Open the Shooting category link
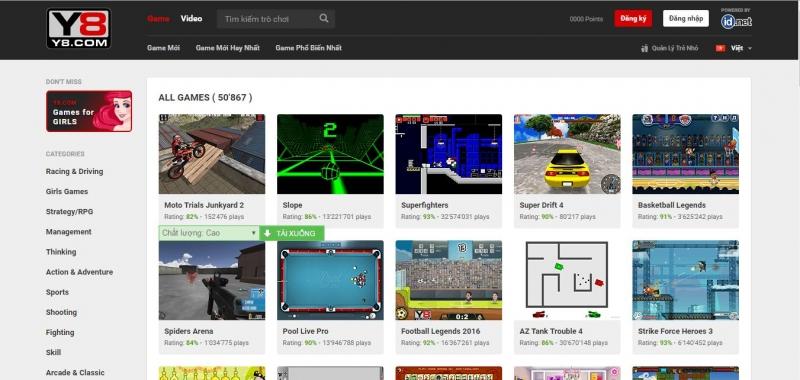The width and height of the screenshot is (800, 380). pyautogui.click(x=61, y=312)
